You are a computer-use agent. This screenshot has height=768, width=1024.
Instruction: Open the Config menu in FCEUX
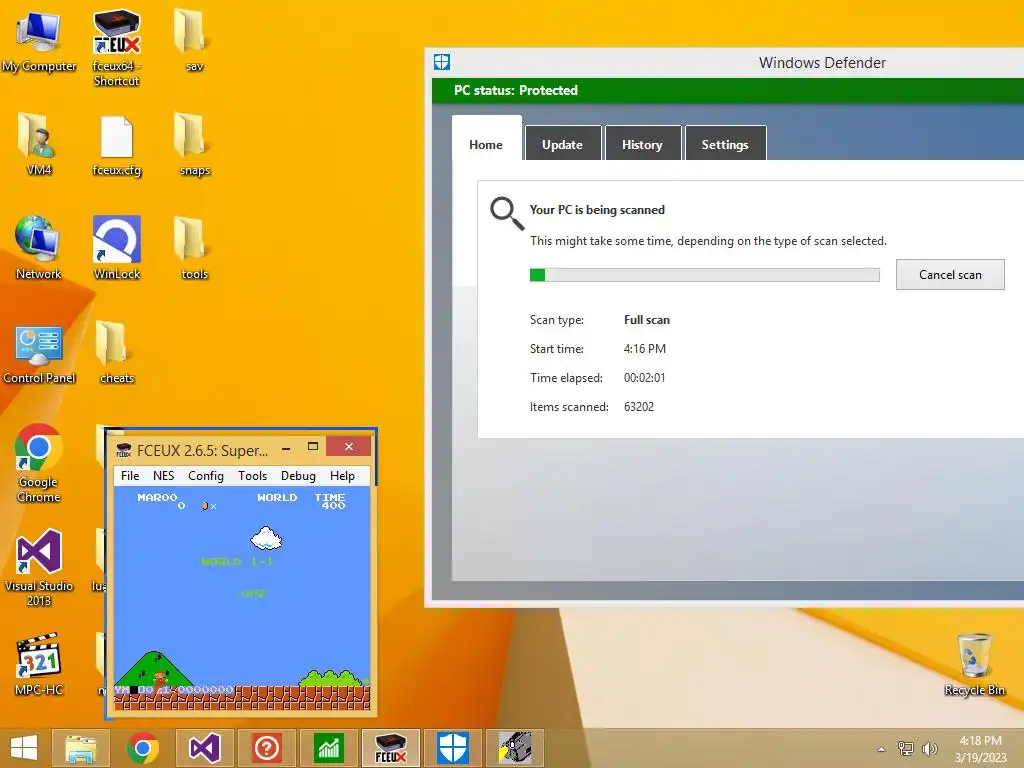coord(206,475)
